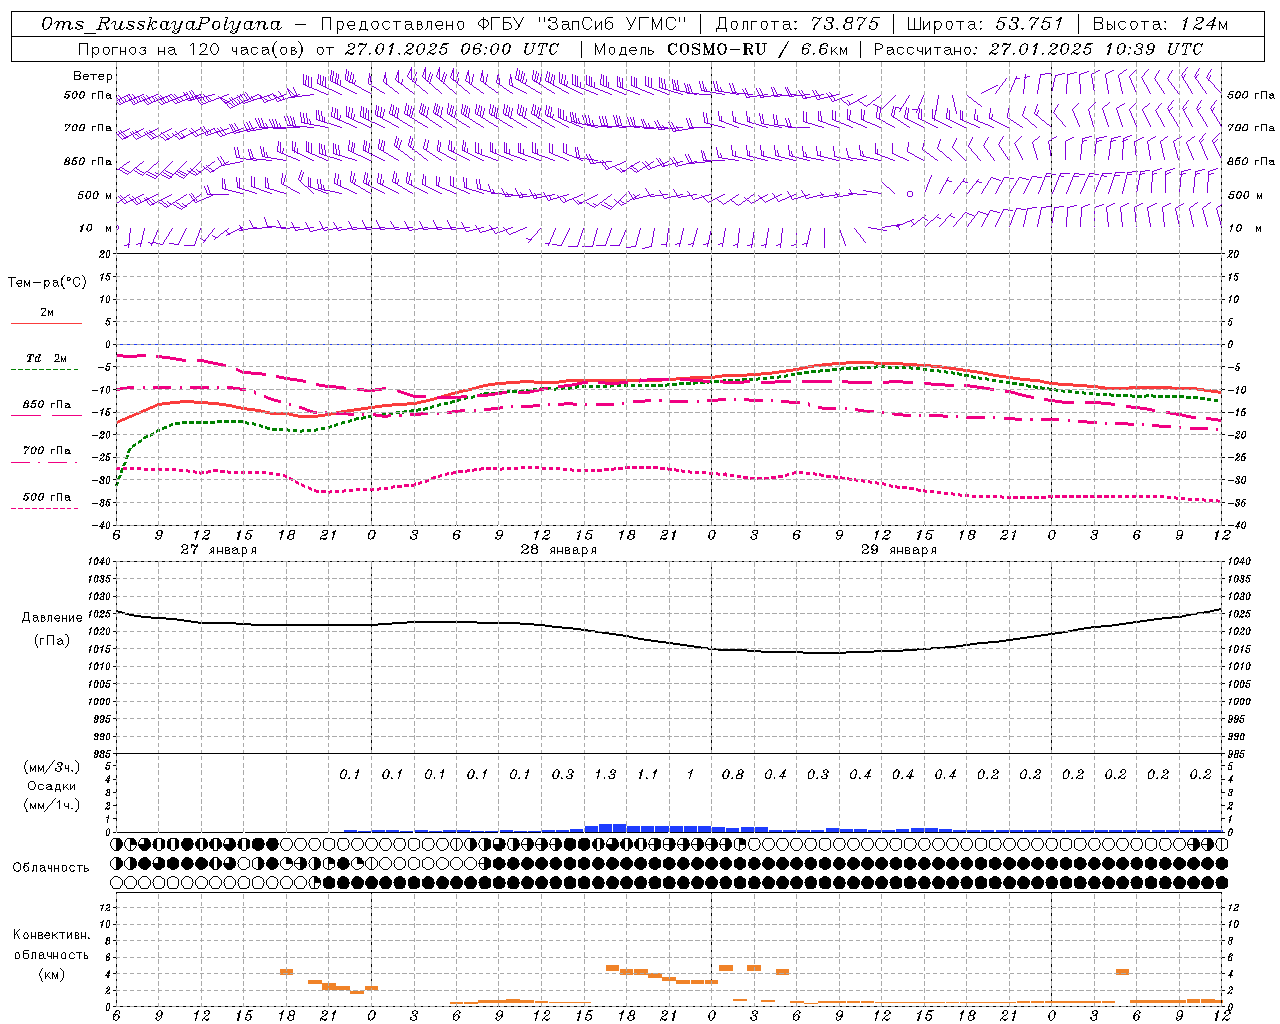The height and width of the screenshot is (1024, 1280).
Task: Click the 700 гПа temperature legend label
Action: [x=47, y=451]
